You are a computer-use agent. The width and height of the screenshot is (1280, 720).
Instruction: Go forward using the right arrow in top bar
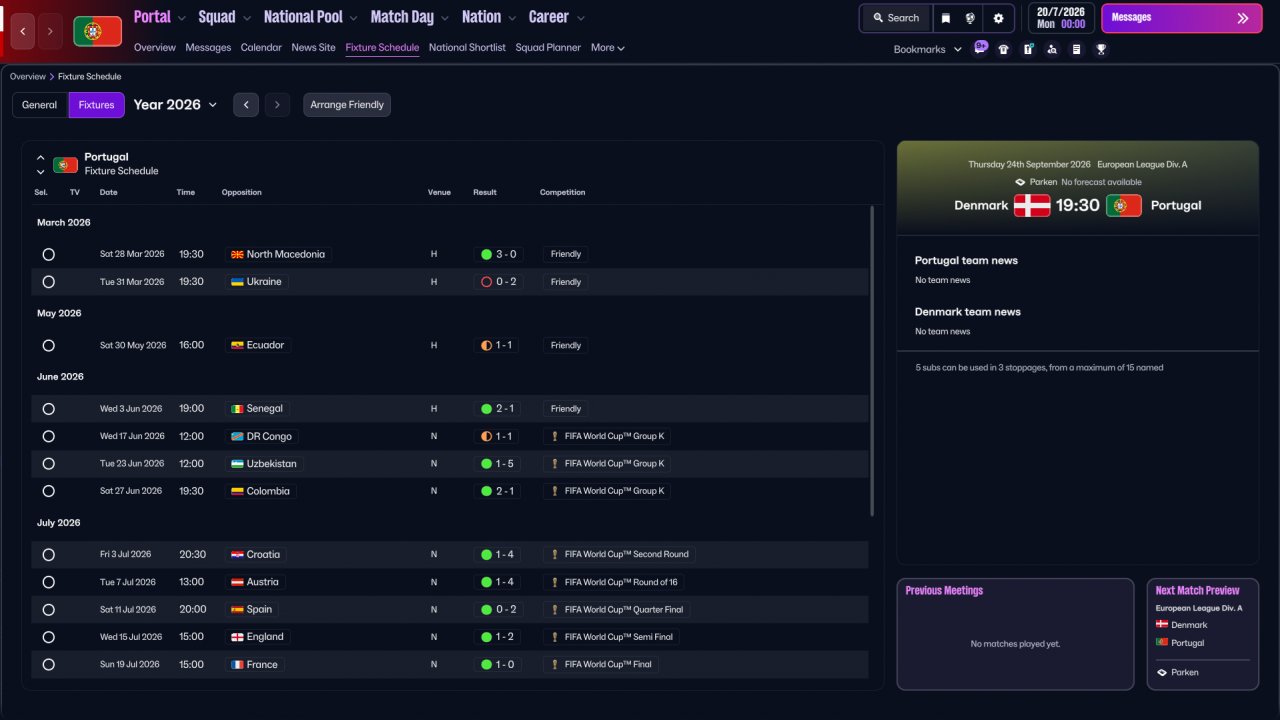click(x=50, y=31)
